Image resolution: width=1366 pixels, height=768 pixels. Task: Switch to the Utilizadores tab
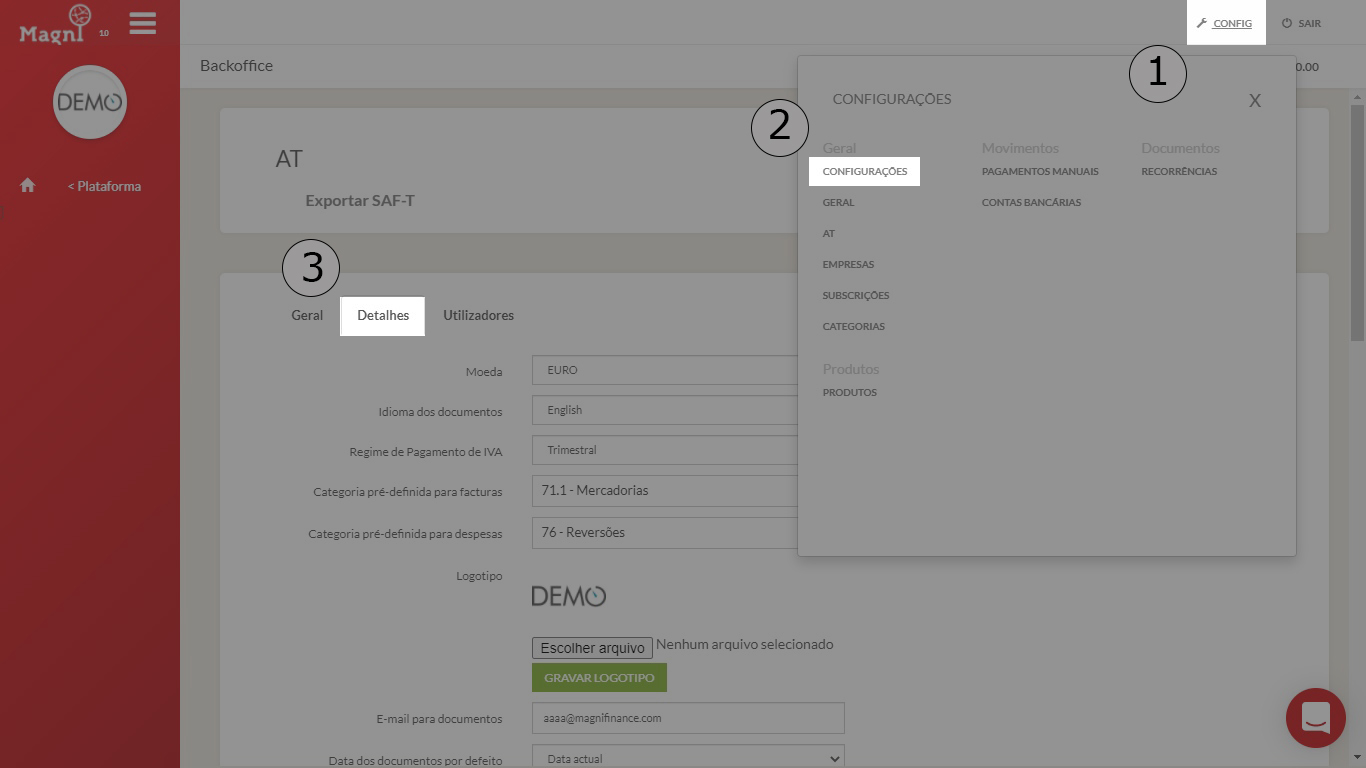click(478, 315)
